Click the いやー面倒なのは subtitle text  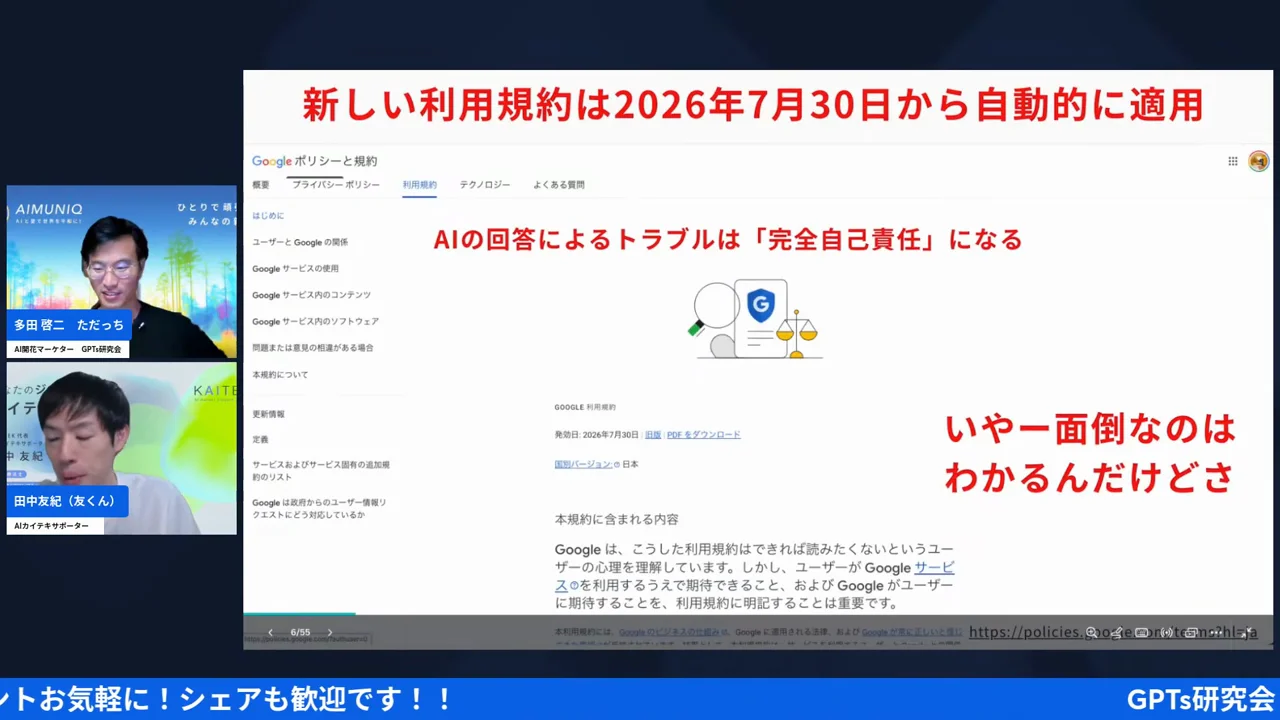coord(1091,430)
